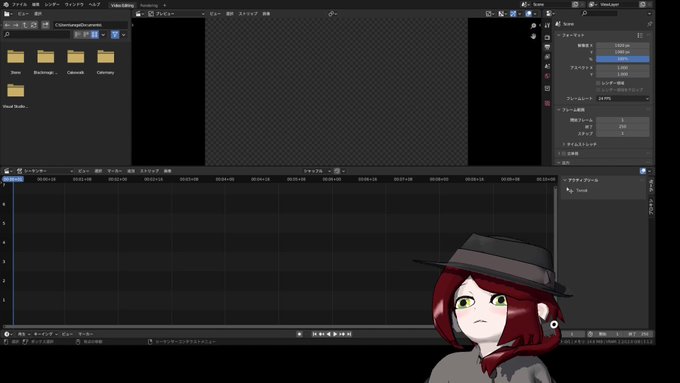This screenshot has width=680, height=383.
Task: Collapse the フォーマット panel
Action: tap(573, 35)
